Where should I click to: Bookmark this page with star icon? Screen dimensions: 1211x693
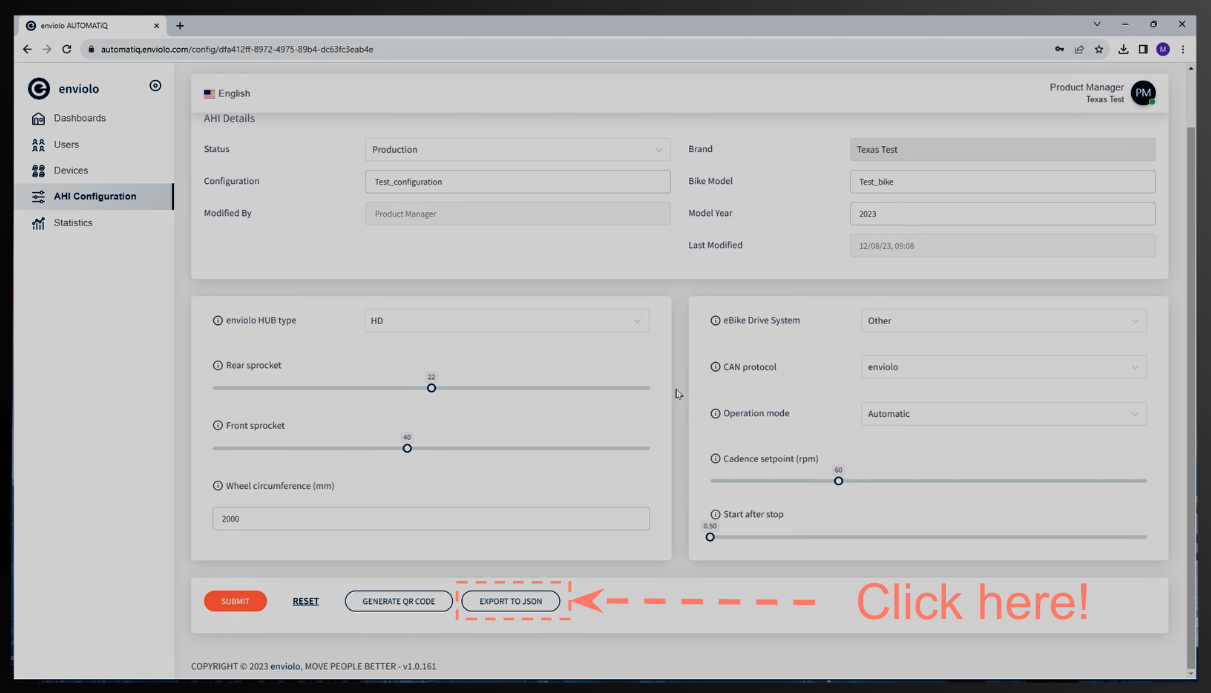(1099, 49)
